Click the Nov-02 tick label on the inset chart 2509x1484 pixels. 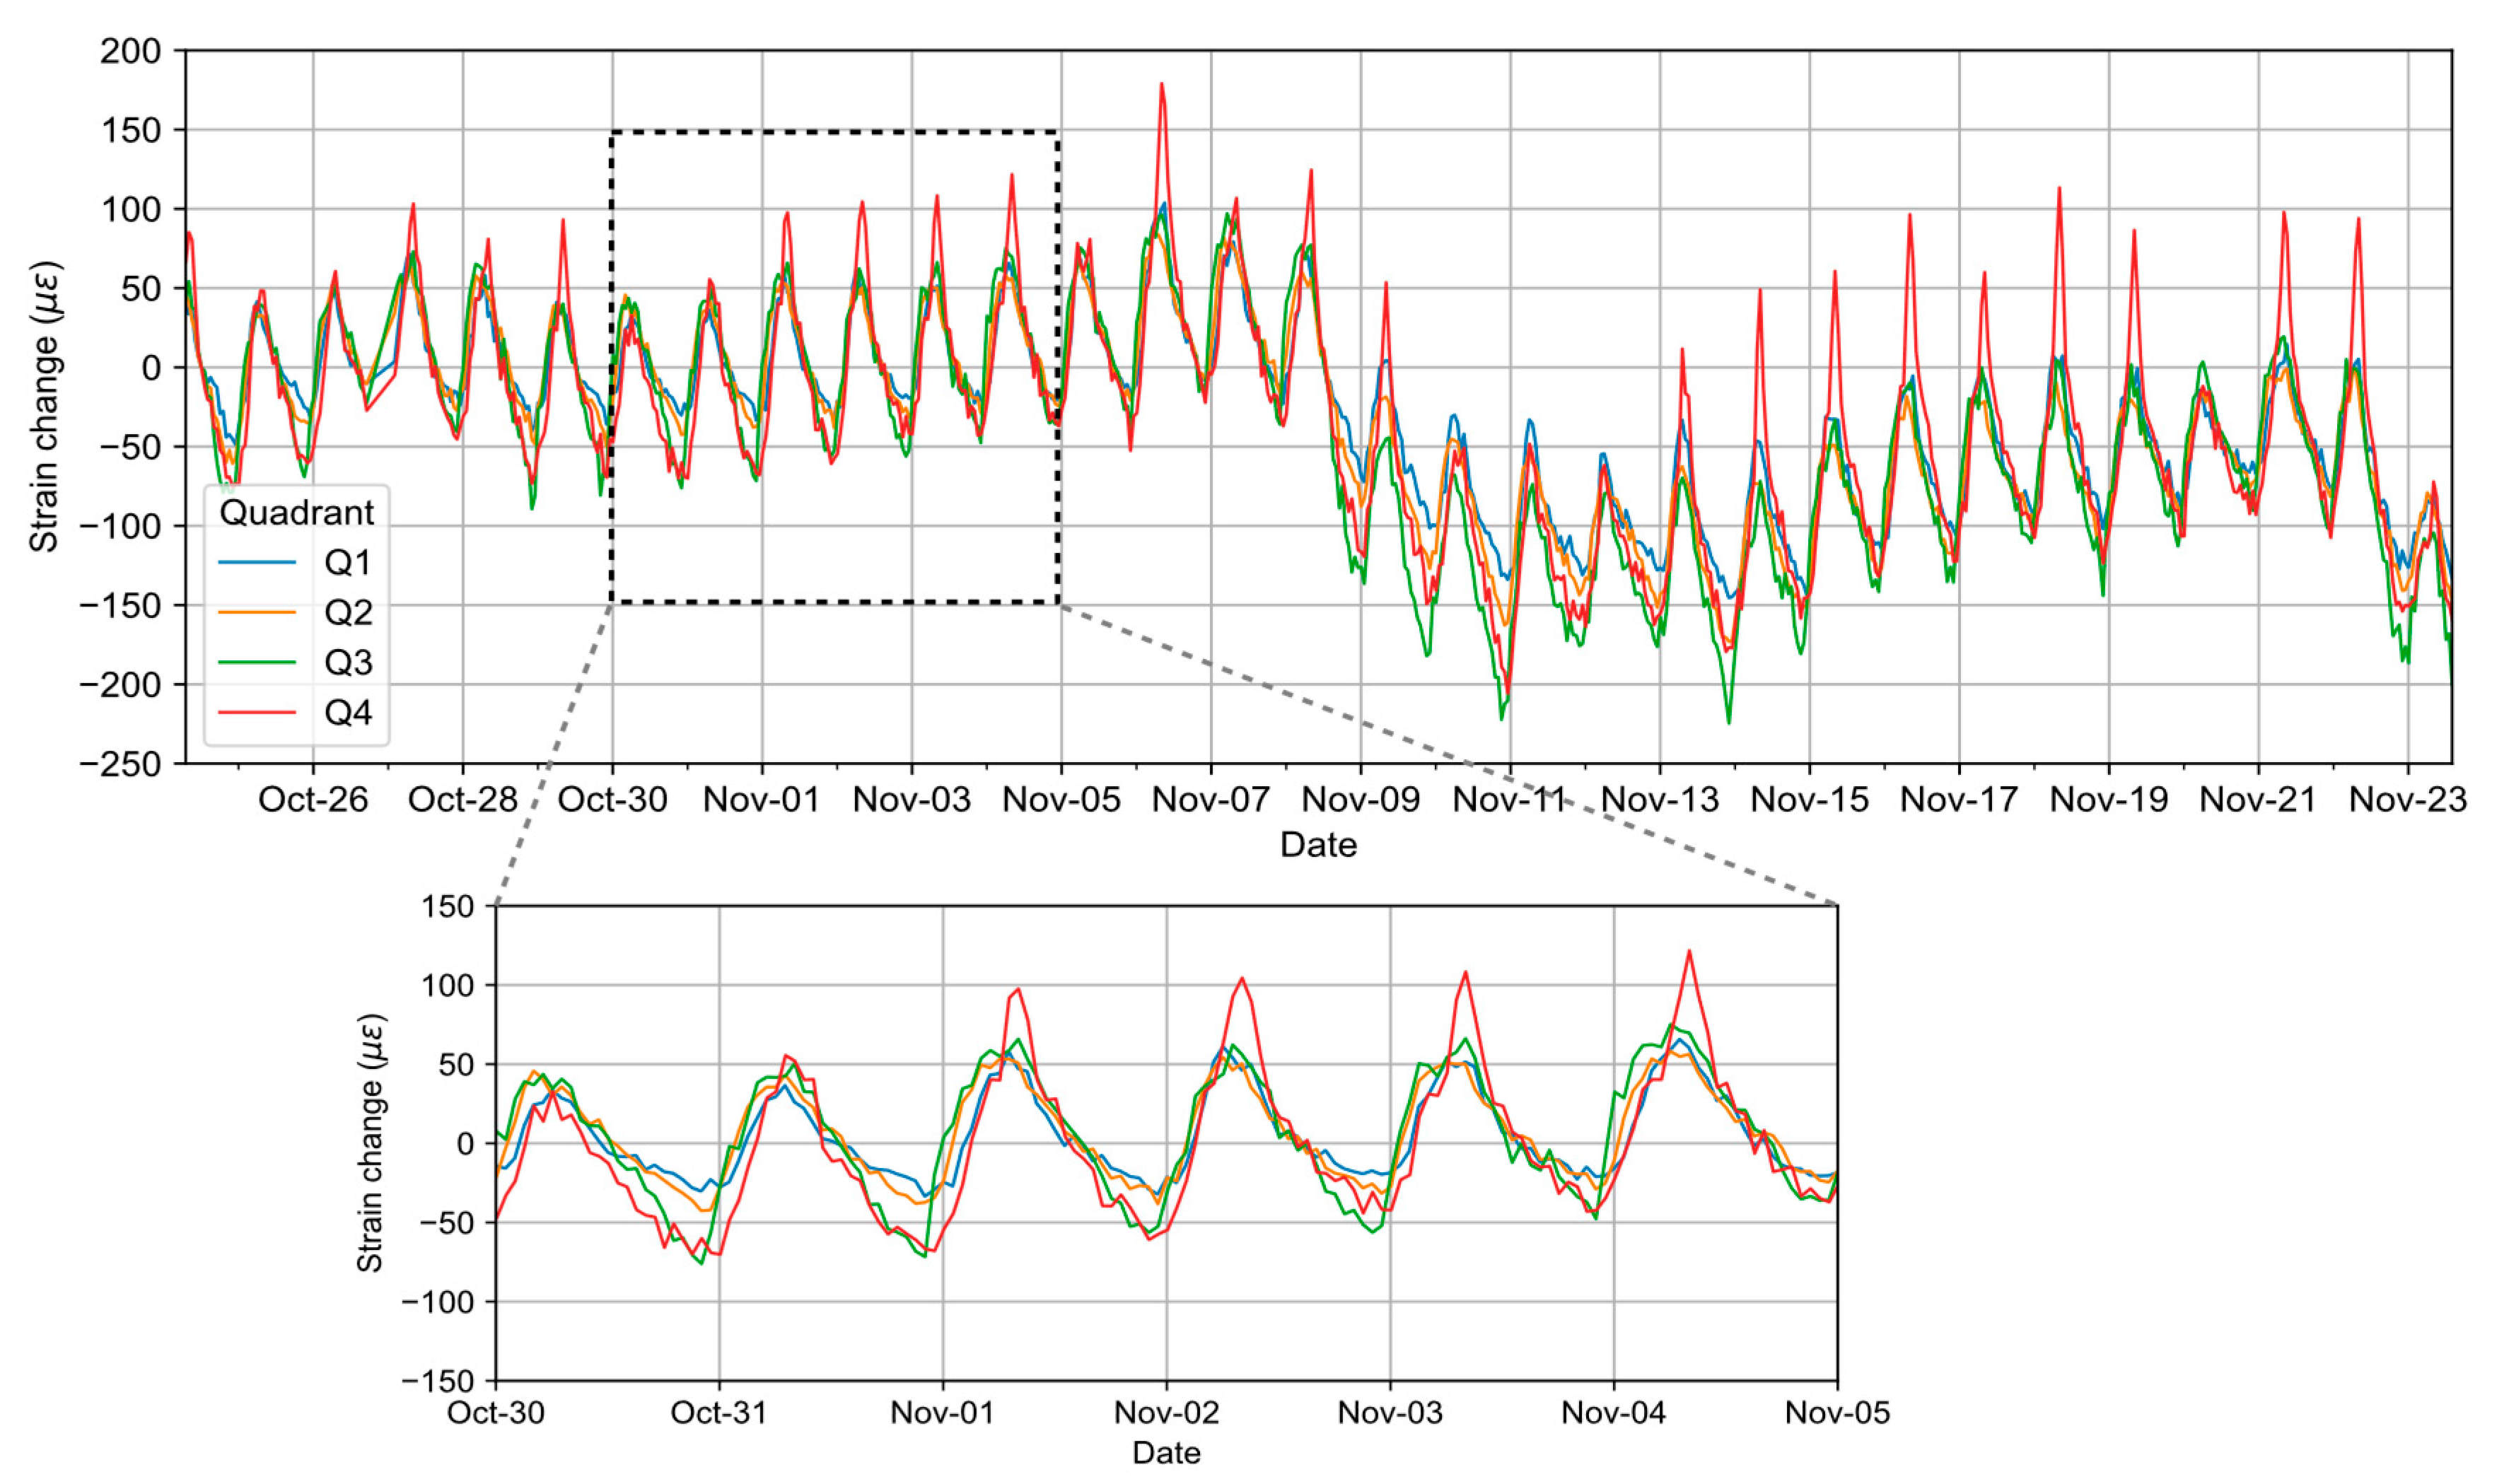1166,1412
